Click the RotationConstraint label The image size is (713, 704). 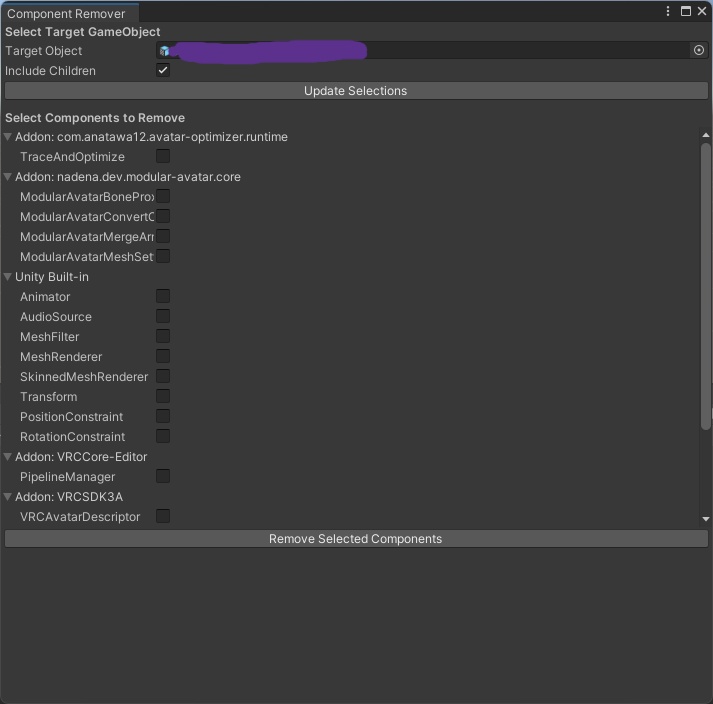coord(73,437)
